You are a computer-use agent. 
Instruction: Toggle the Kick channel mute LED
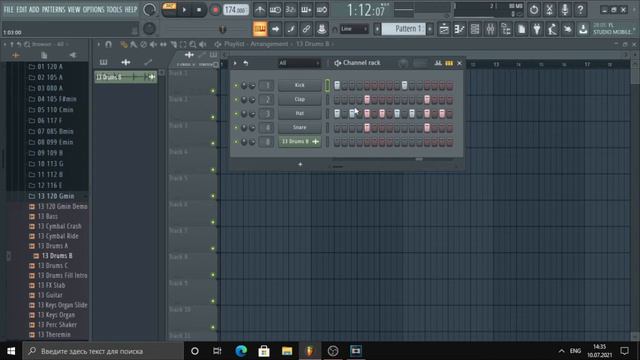tap(236, 85)
